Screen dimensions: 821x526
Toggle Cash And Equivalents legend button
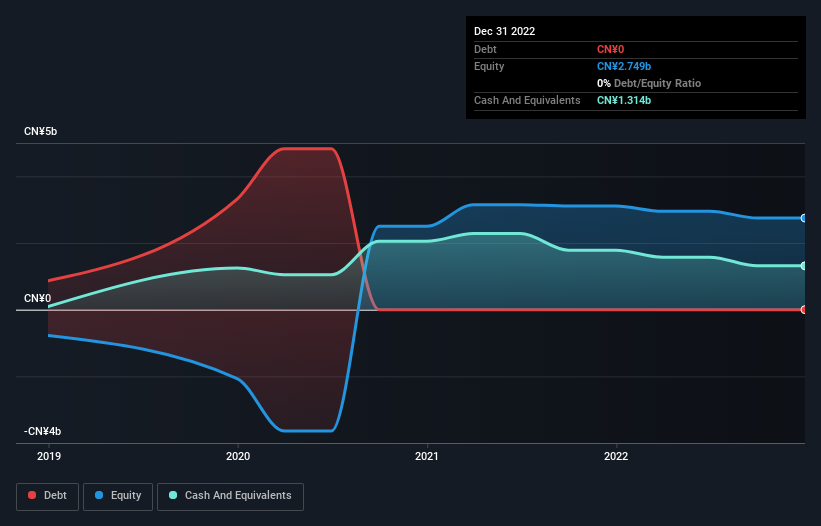point(230,496)
